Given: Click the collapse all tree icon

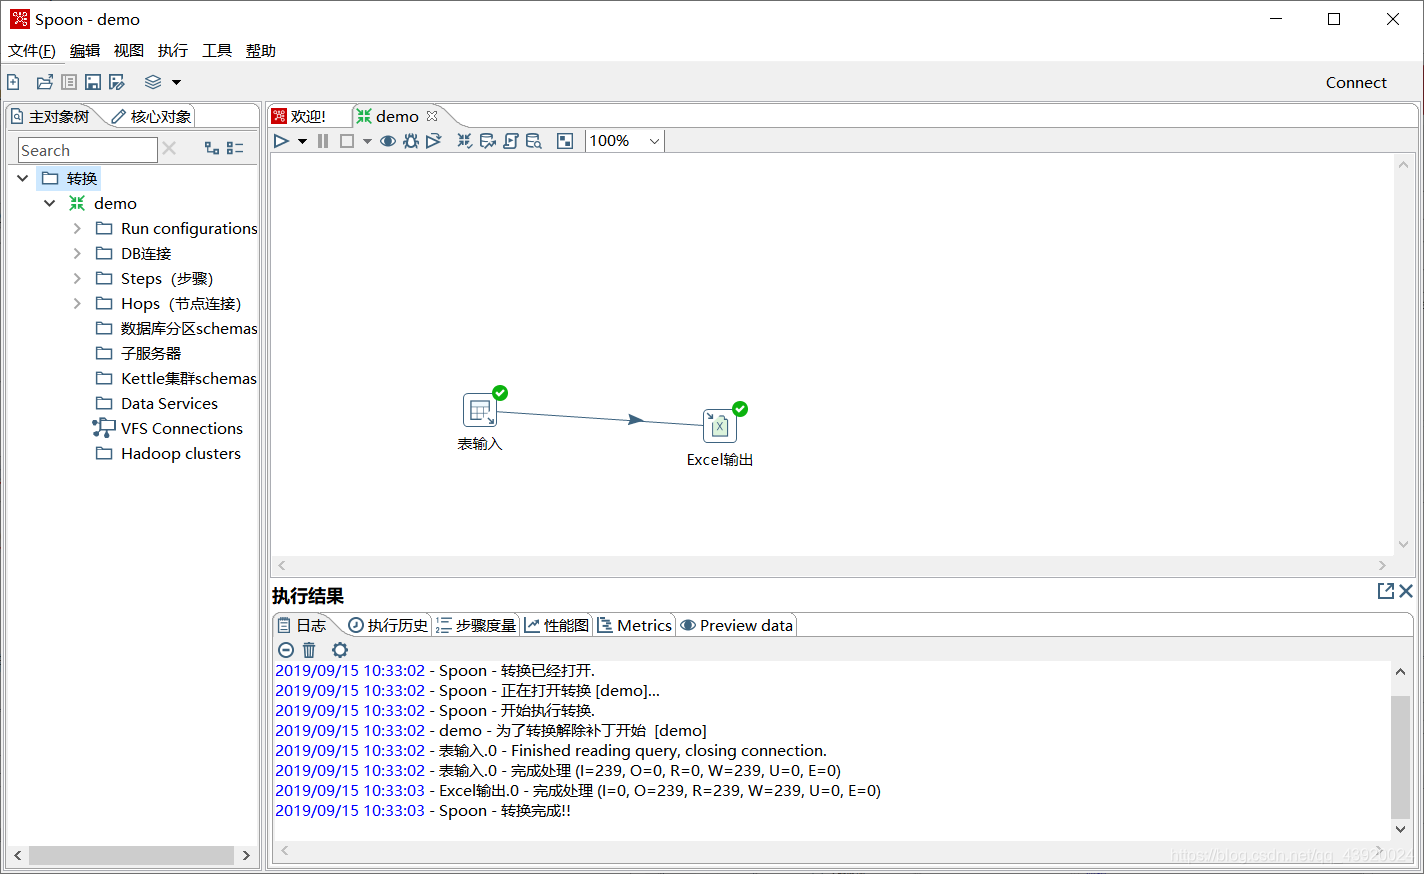Looking at the screenshot, I should (235, 148).
